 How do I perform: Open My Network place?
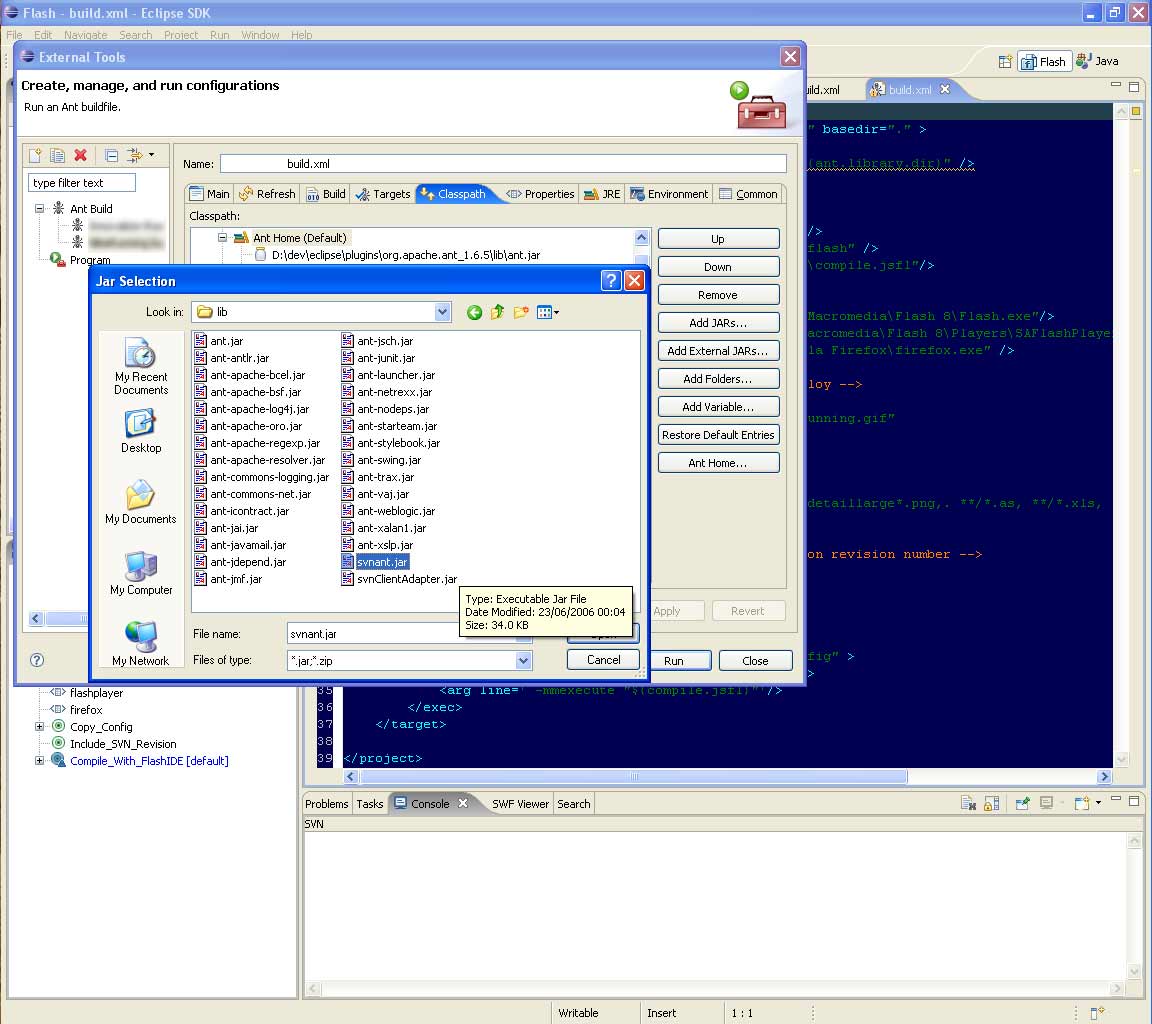[x=141, y=644]
